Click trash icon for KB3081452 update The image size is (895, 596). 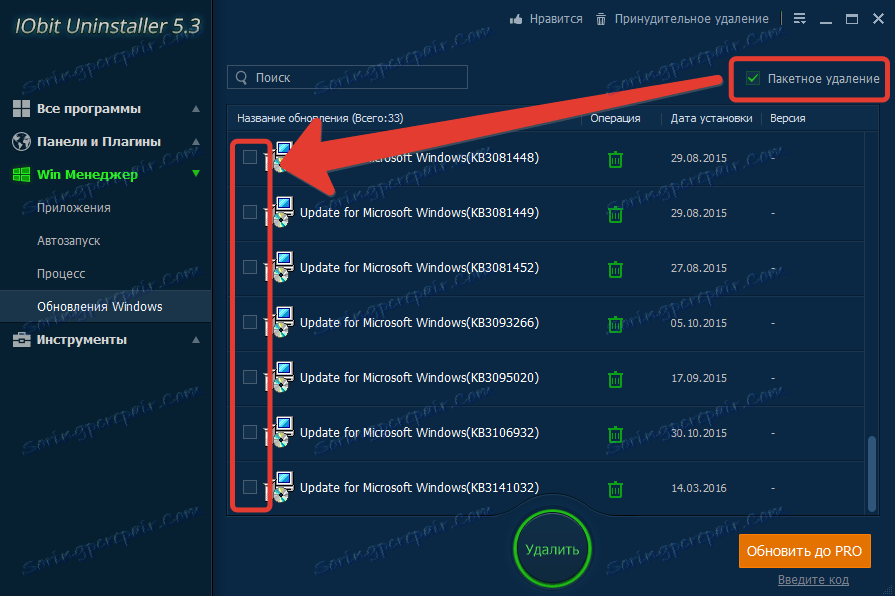(615, 269)
